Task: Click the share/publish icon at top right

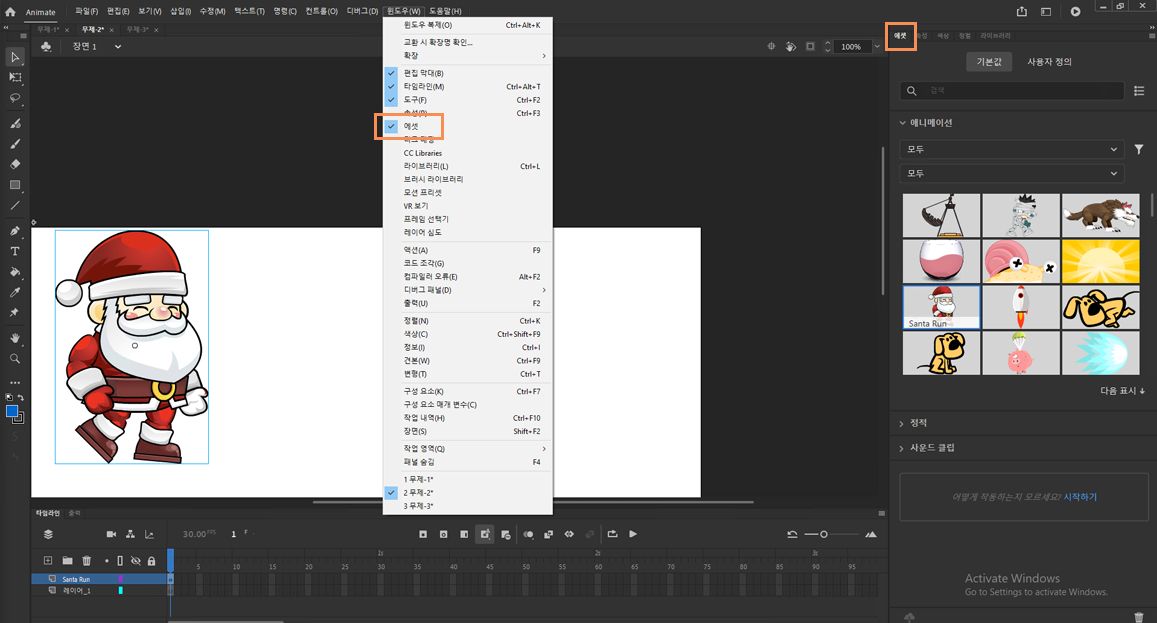Action: point(1022,11)
